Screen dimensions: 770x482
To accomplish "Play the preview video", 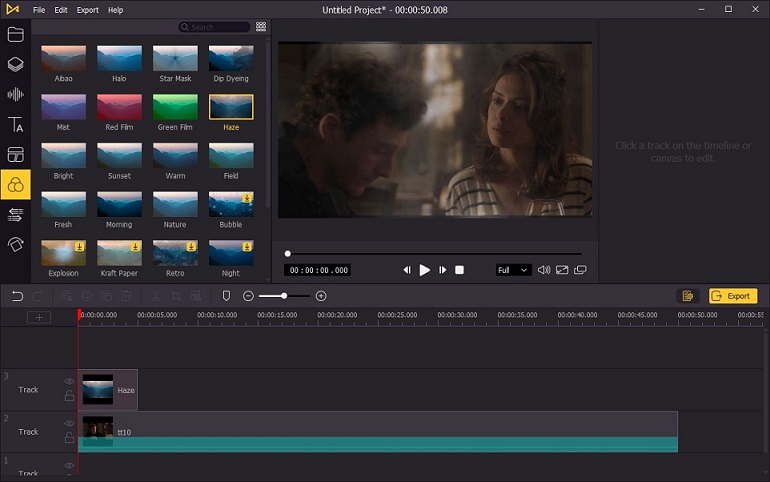I will pyautogui.click(x=425, y=270).
